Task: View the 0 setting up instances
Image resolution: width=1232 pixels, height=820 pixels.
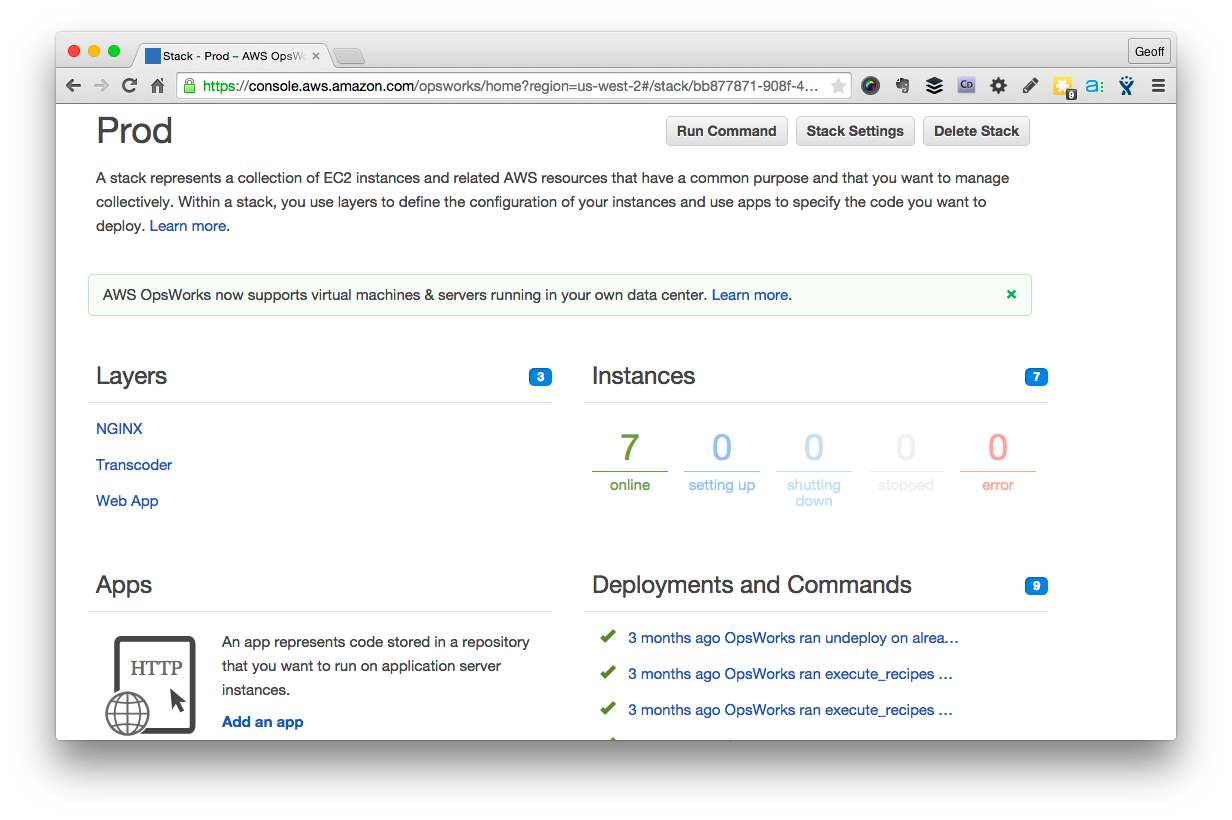Action: (x=722, y=461)
